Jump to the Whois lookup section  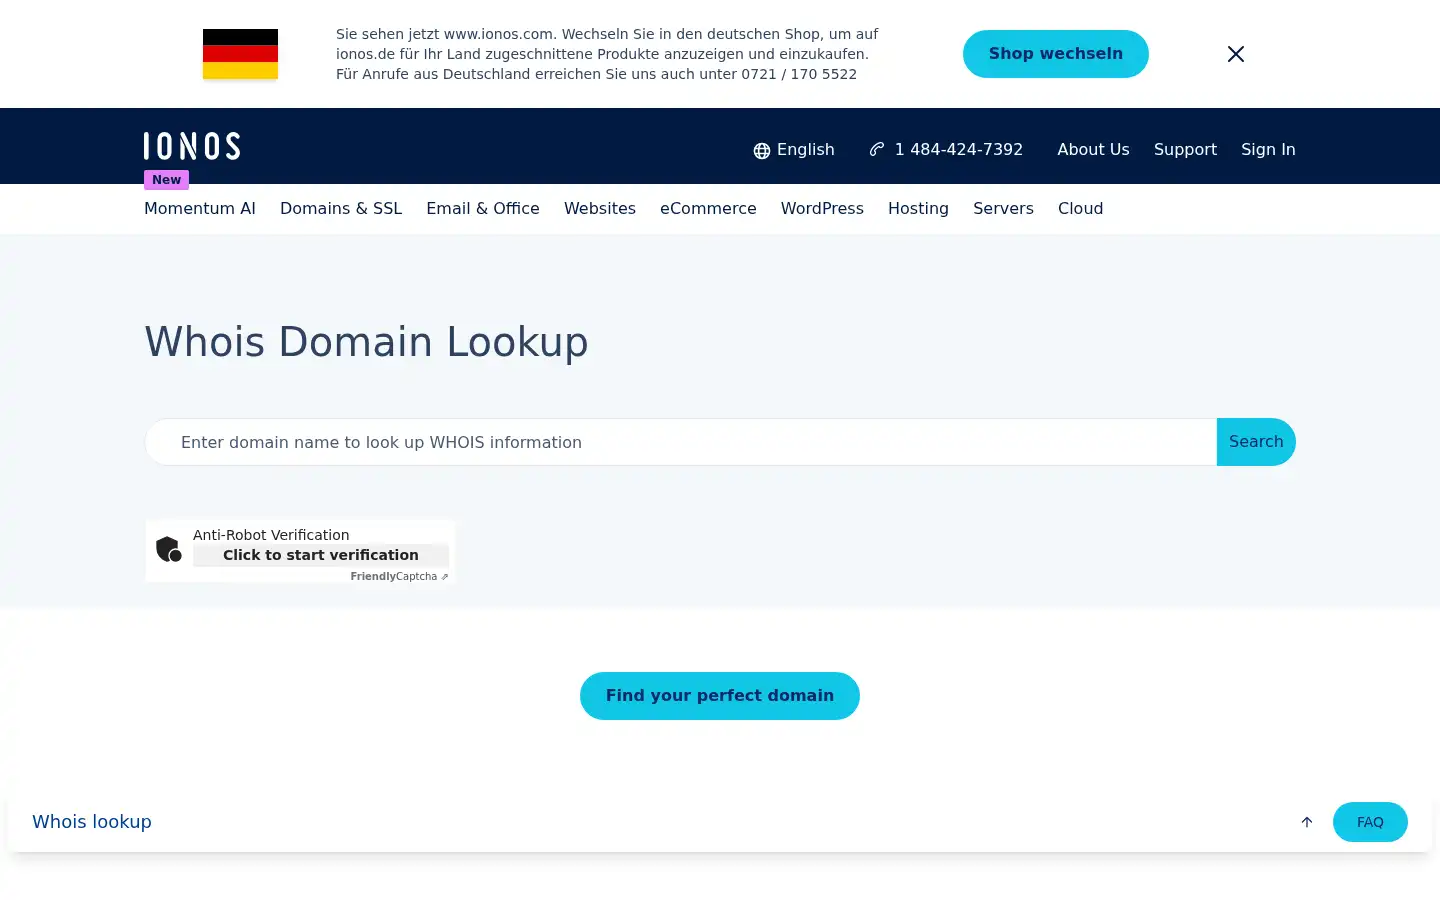point(92,822)
